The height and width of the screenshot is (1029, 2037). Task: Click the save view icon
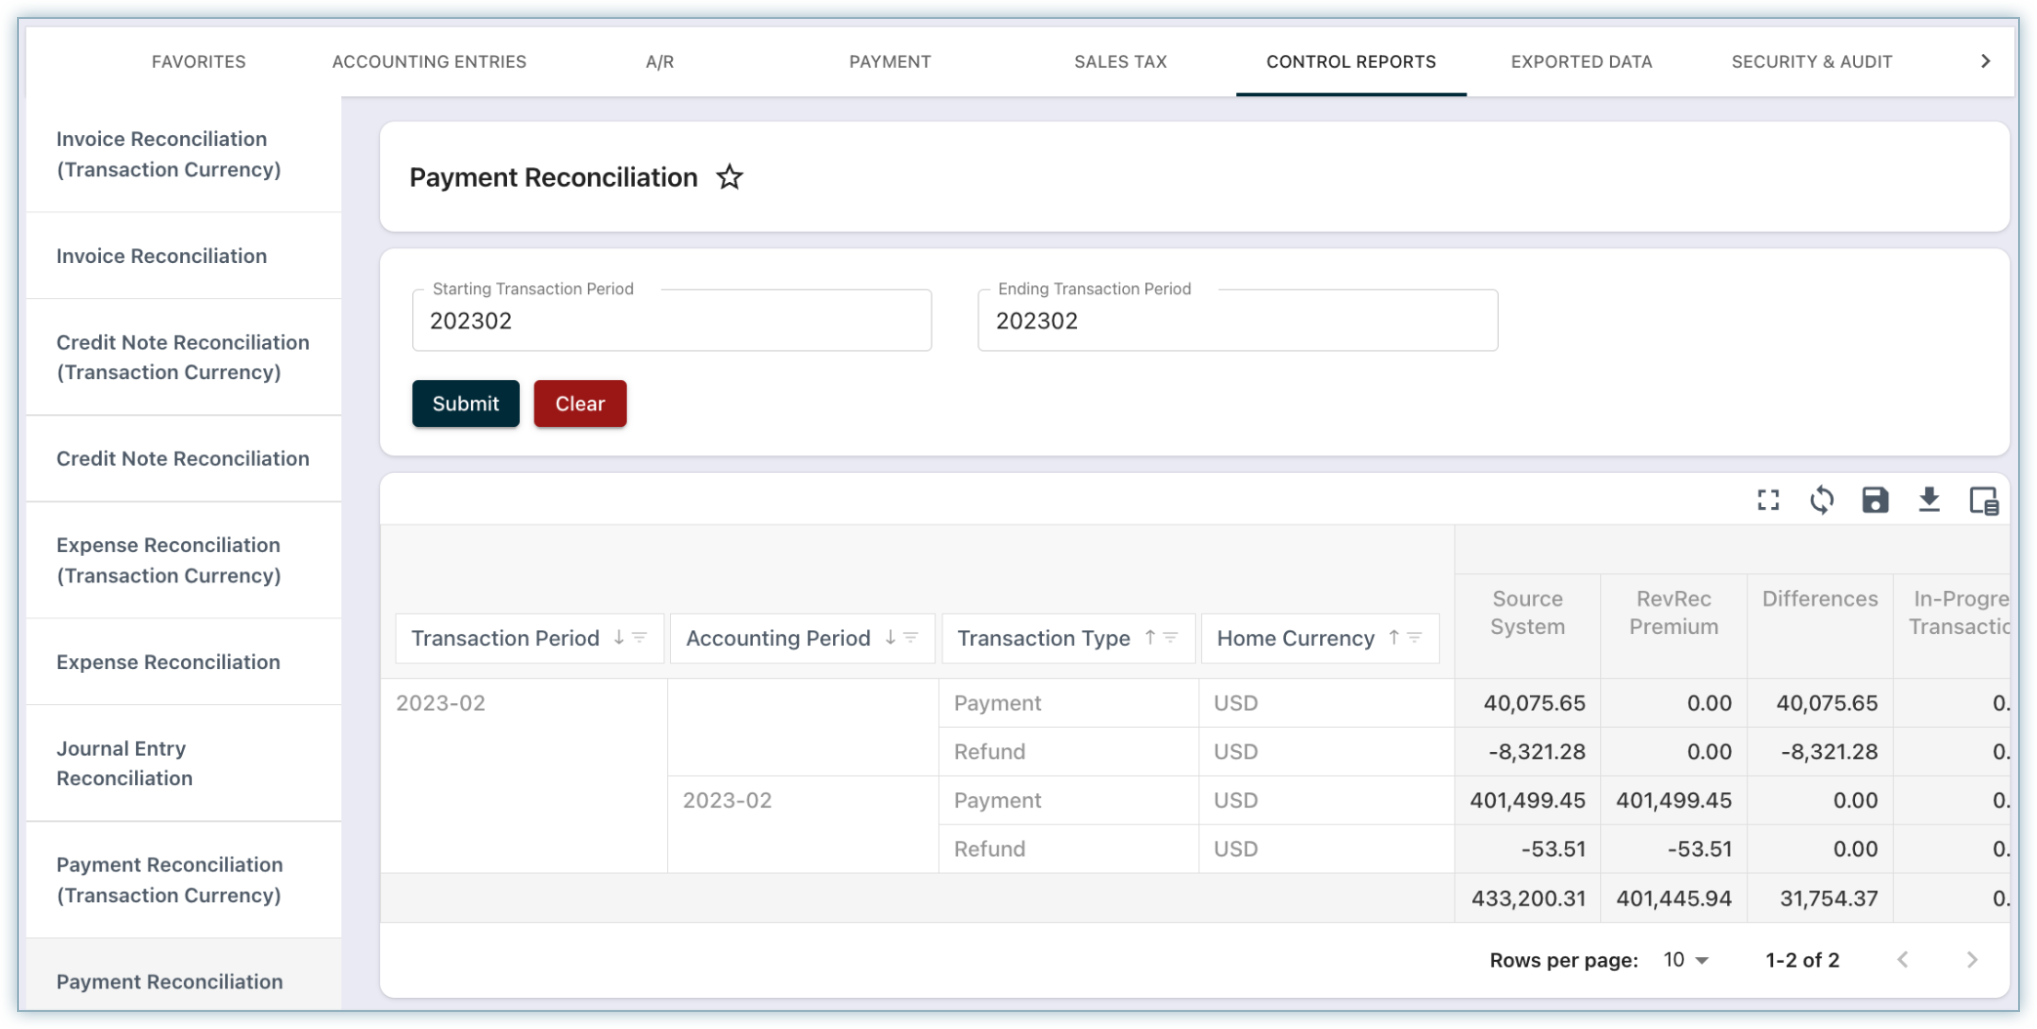pos(1874,500)
